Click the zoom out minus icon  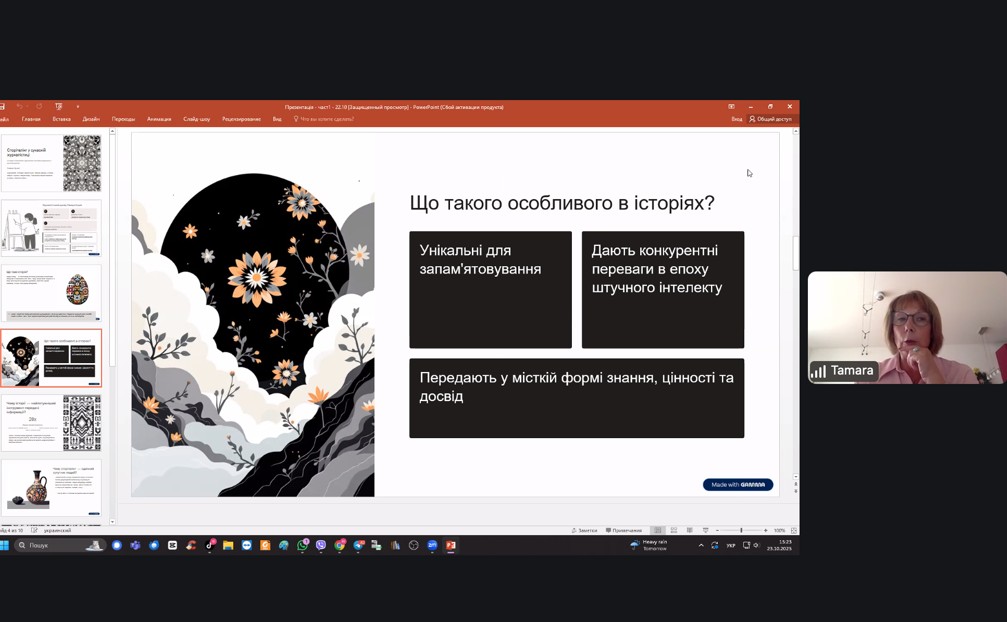pyautogui.click(x=718, y=530)
